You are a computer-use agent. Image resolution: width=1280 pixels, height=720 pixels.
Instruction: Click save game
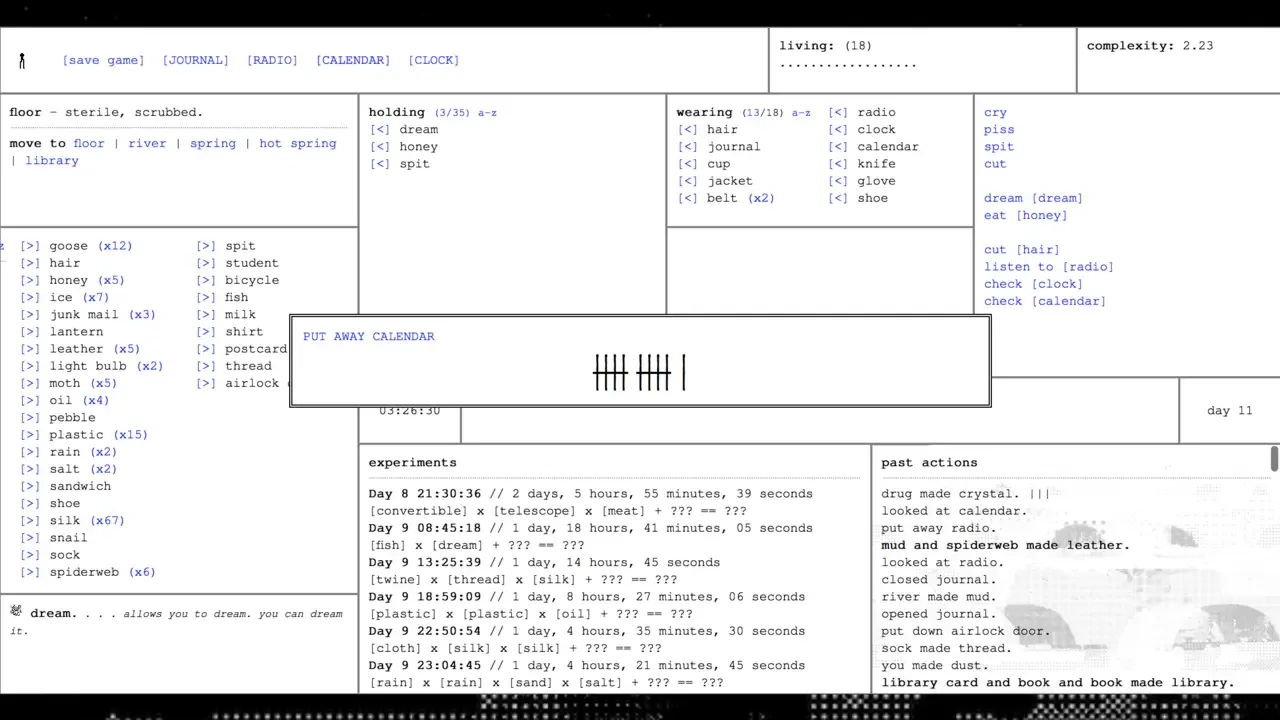[104, 60]
